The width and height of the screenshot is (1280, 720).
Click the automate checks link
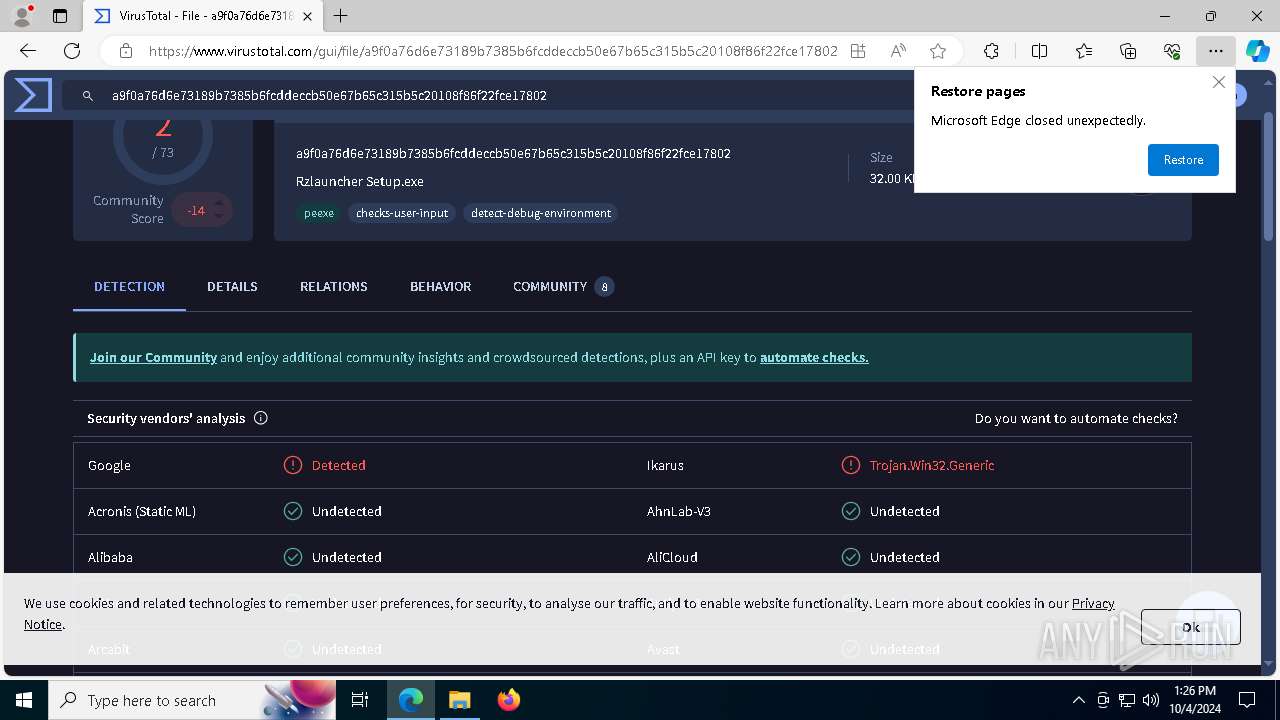814,357
